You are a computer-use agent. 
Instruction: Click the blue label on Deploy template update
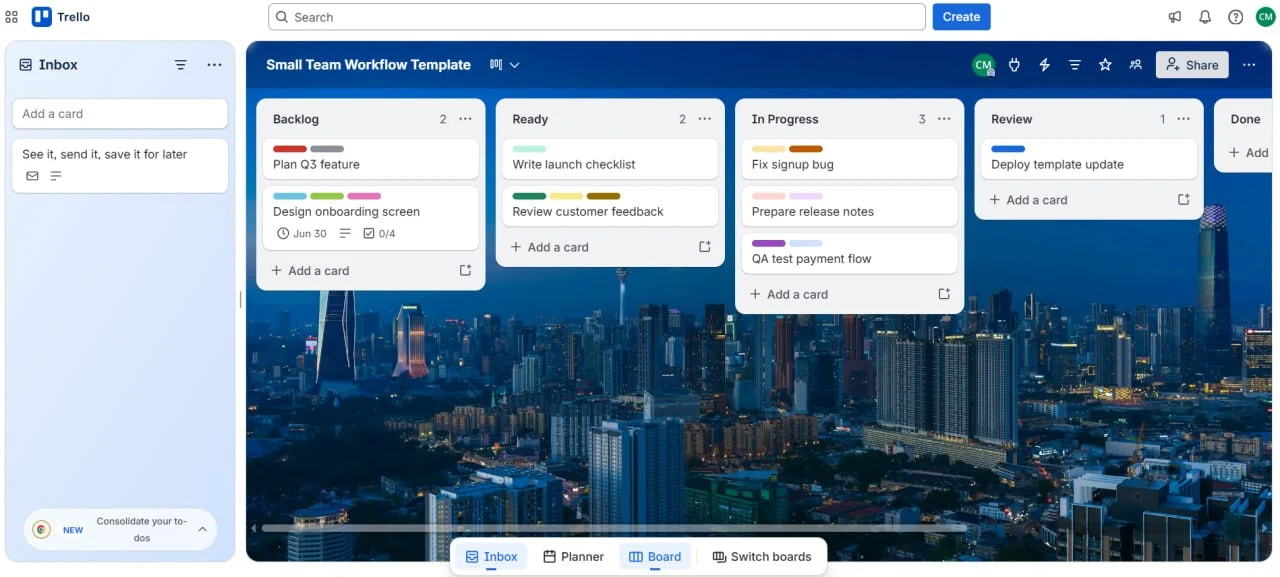[x=1008, y=149]
